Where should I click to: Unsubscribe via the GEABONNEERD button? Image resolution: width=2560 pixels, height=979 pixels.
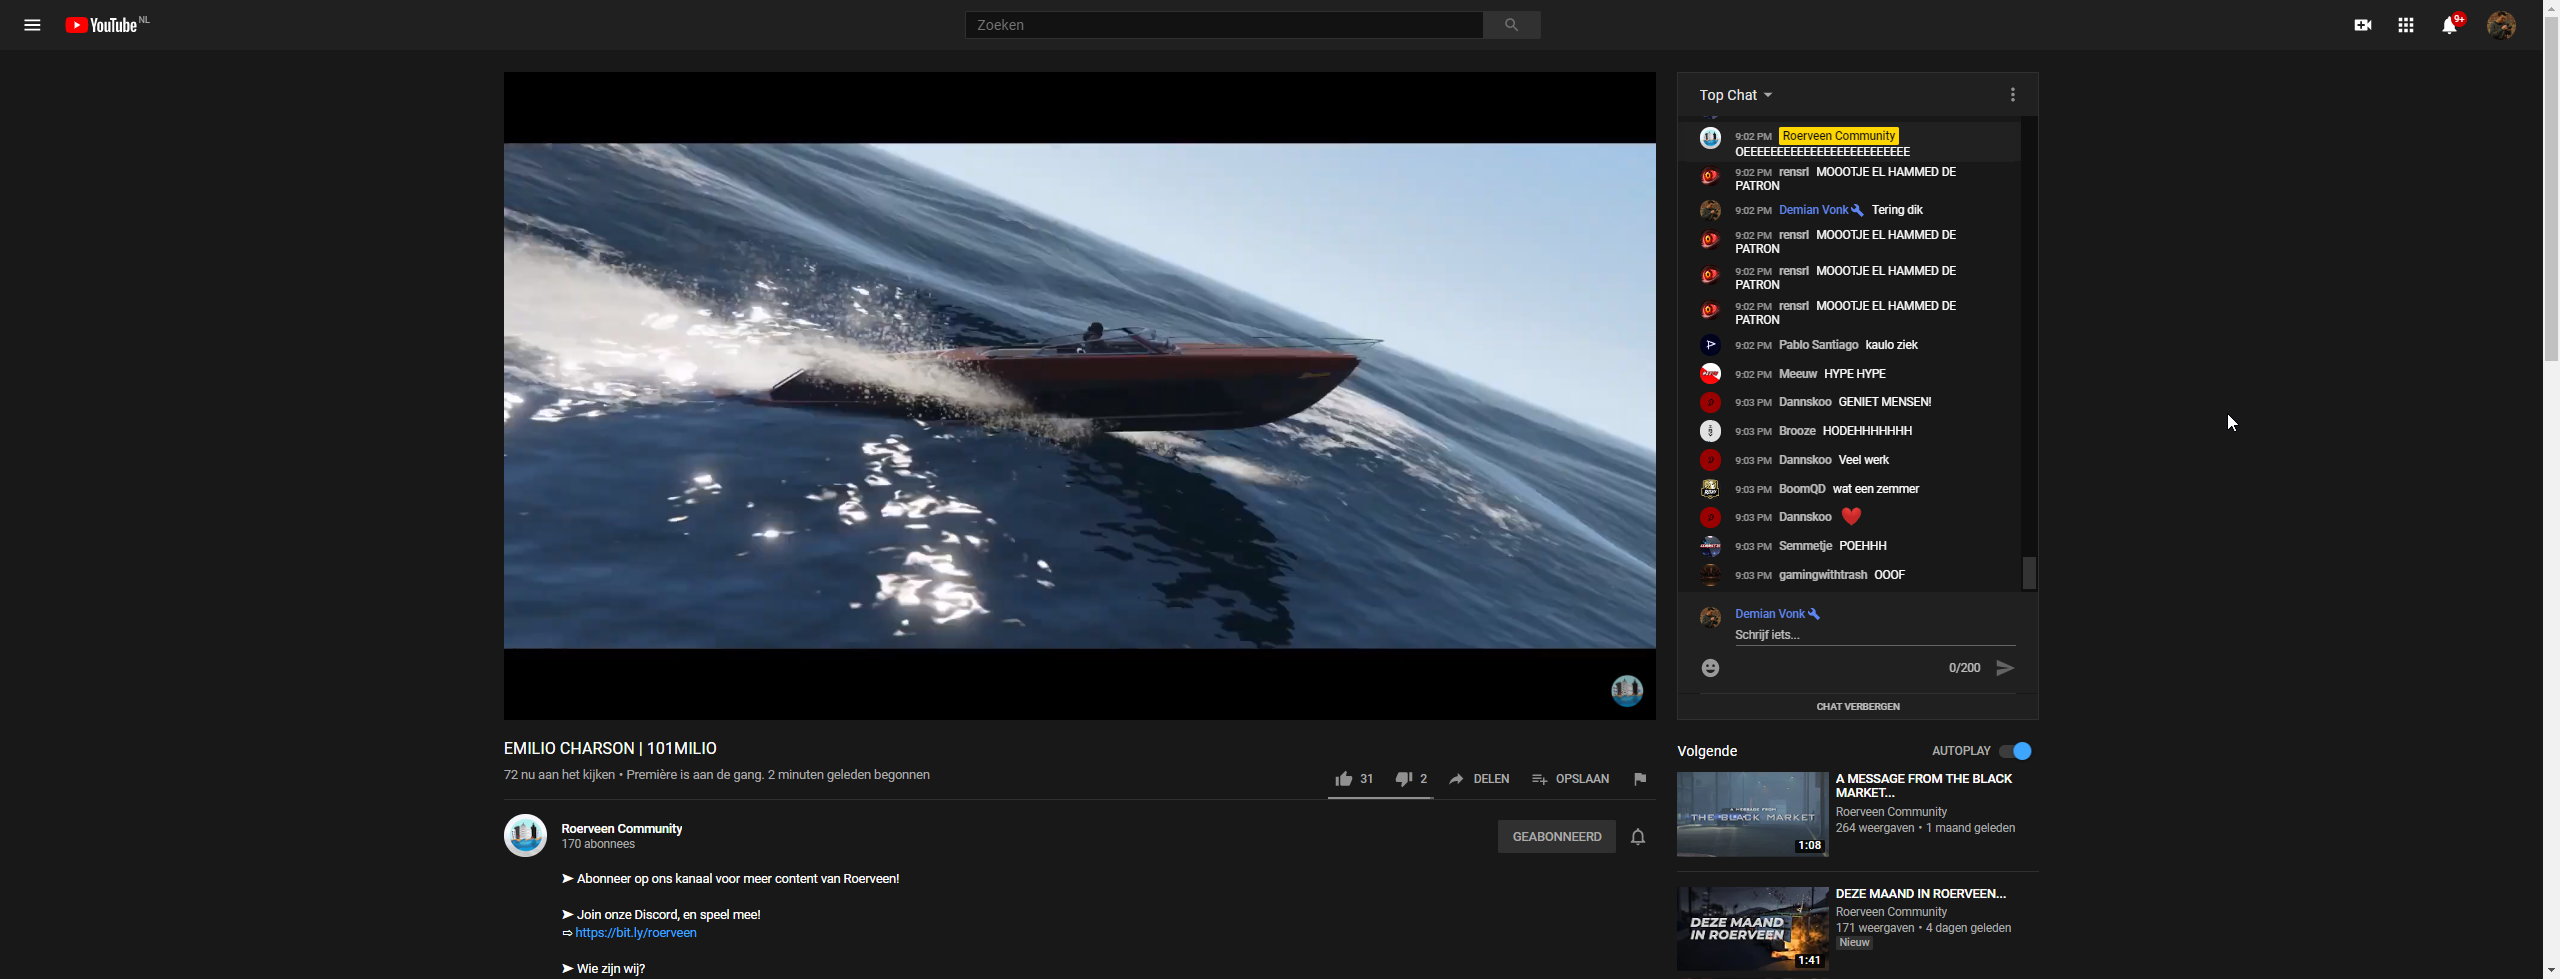point(1556,837)
